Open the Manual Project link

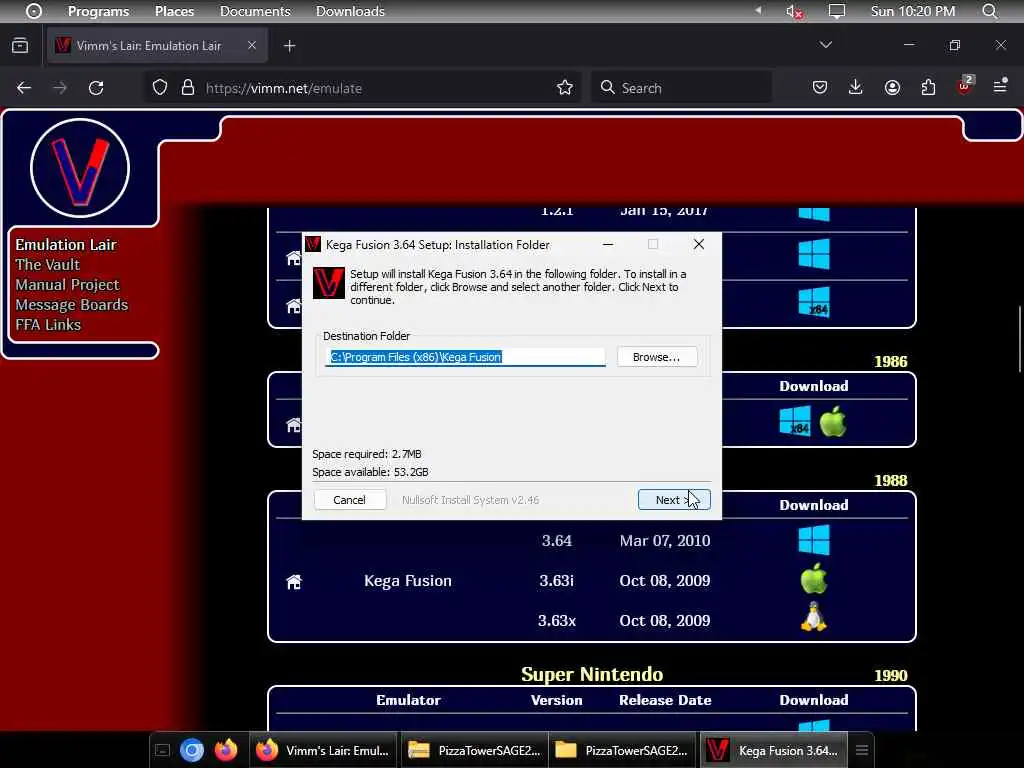[x=67, y=285]
